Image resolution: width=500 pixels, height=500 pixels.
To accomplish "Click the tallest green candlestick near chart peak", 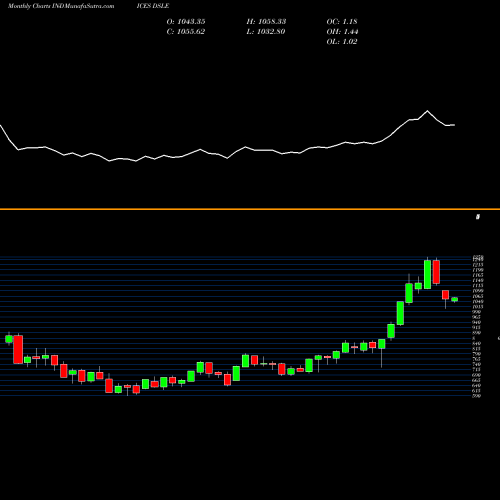I will point(427,275).
